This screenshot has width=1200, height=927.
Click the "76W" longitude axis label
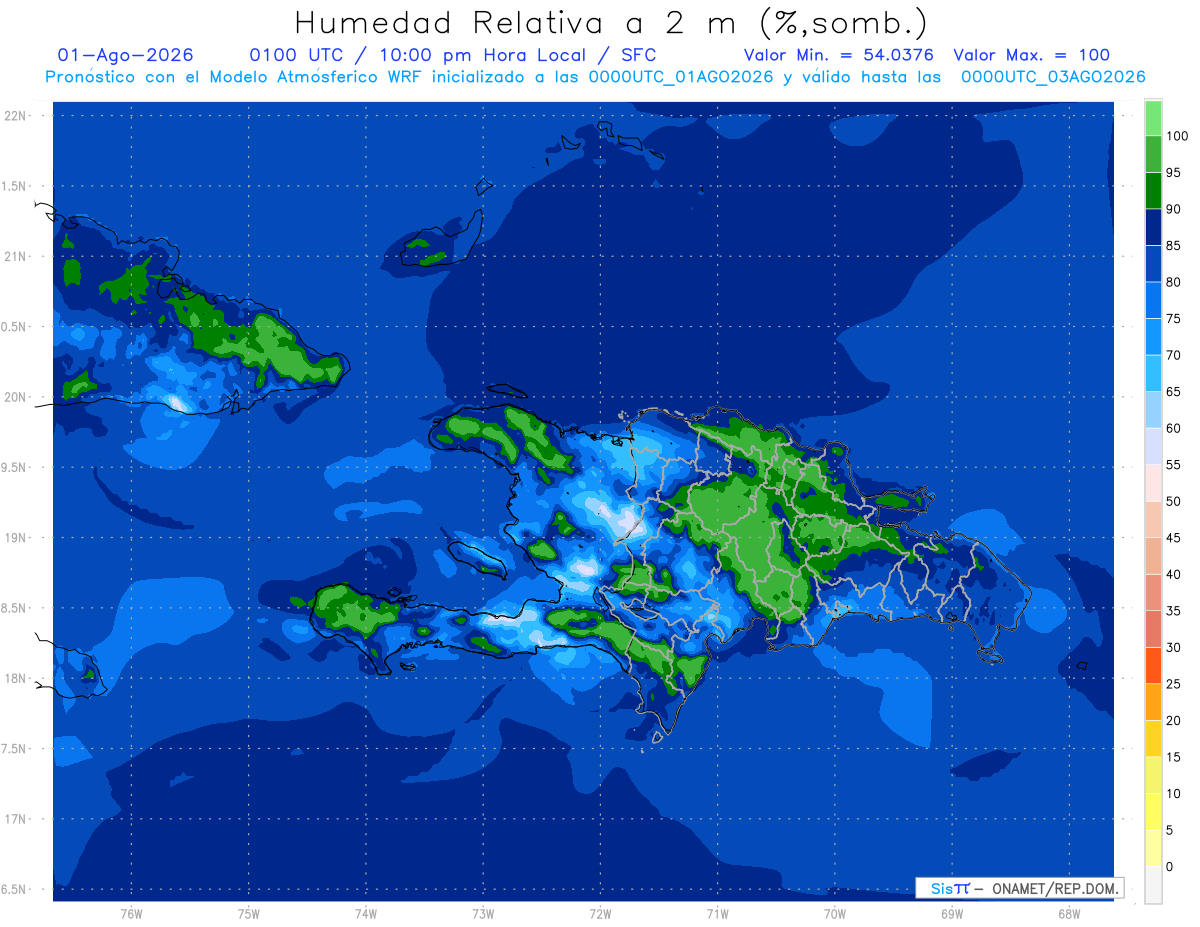[131, 914]
